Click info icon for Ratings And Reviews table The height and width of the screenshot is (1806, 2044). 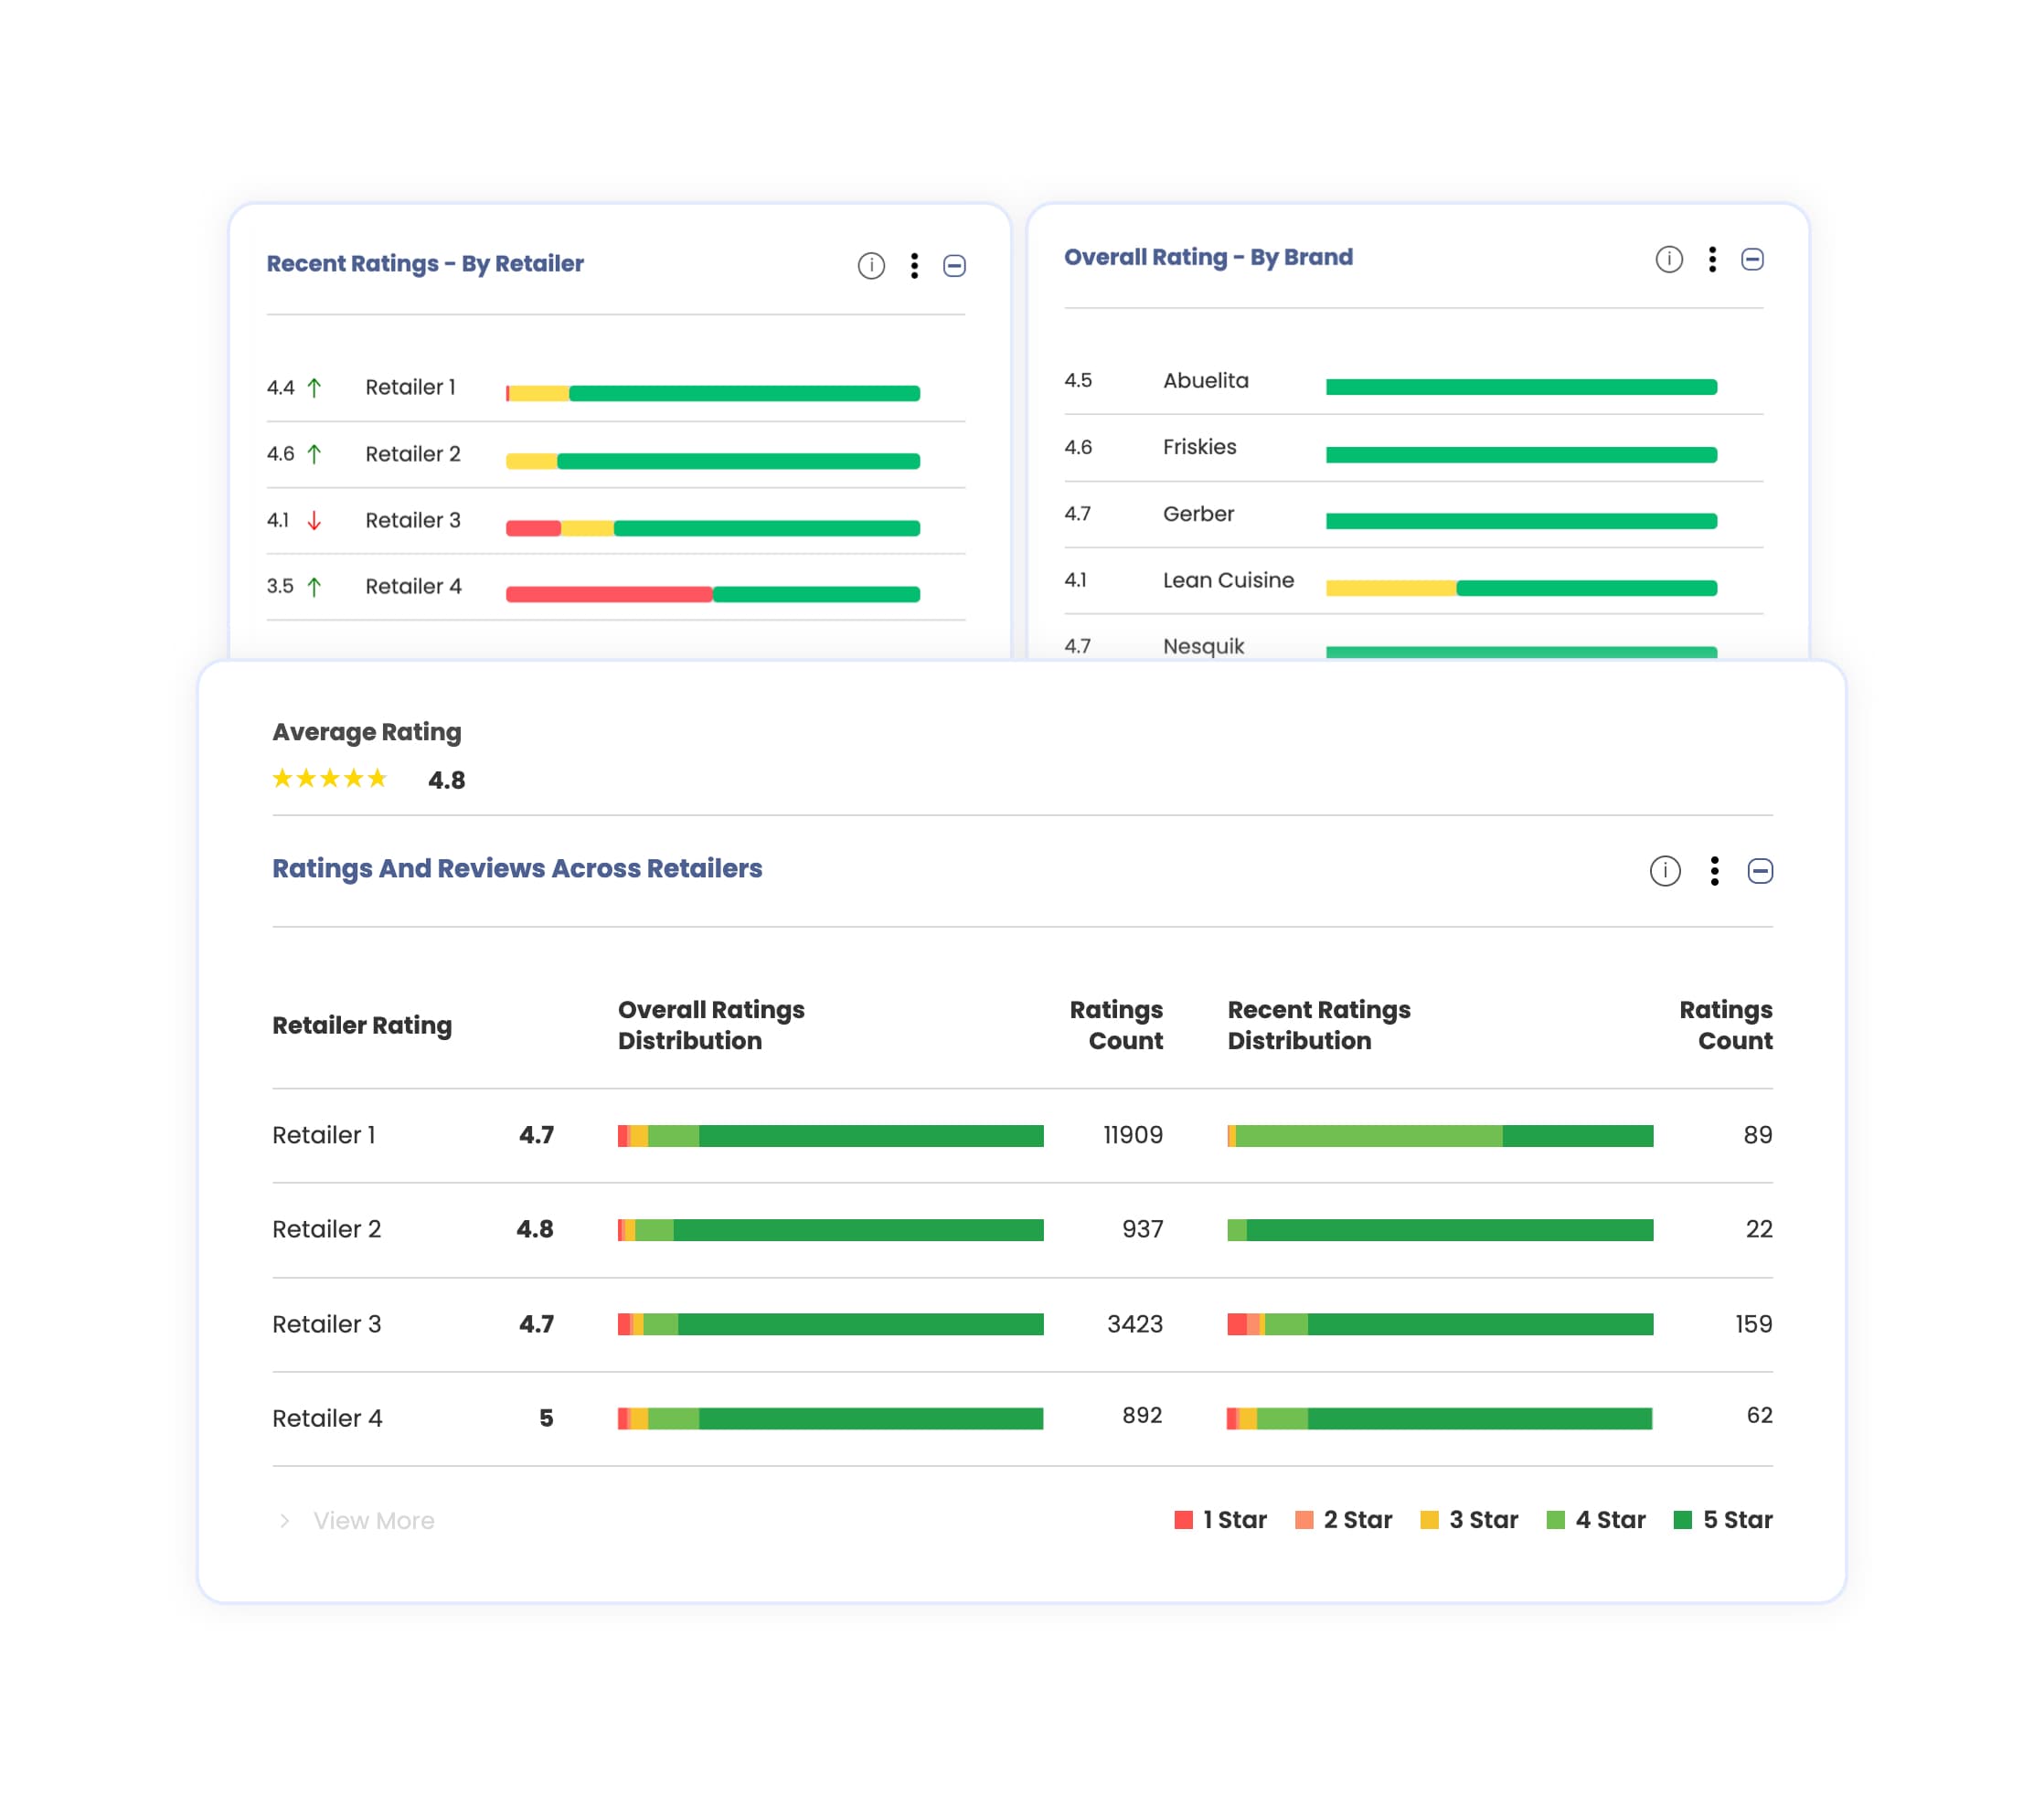1664,871
